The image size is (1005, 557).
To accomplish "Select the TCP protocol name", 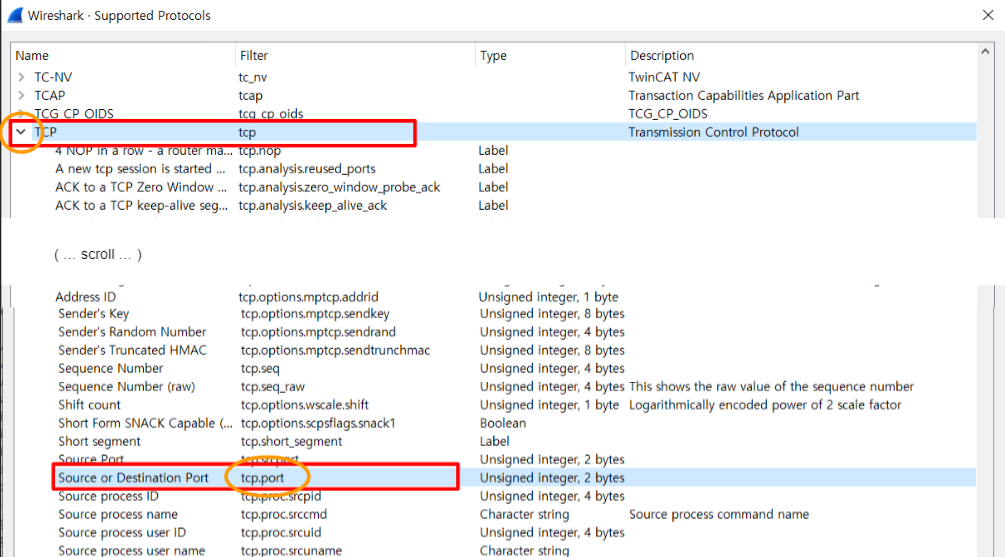I will click(x=46, y=132).
